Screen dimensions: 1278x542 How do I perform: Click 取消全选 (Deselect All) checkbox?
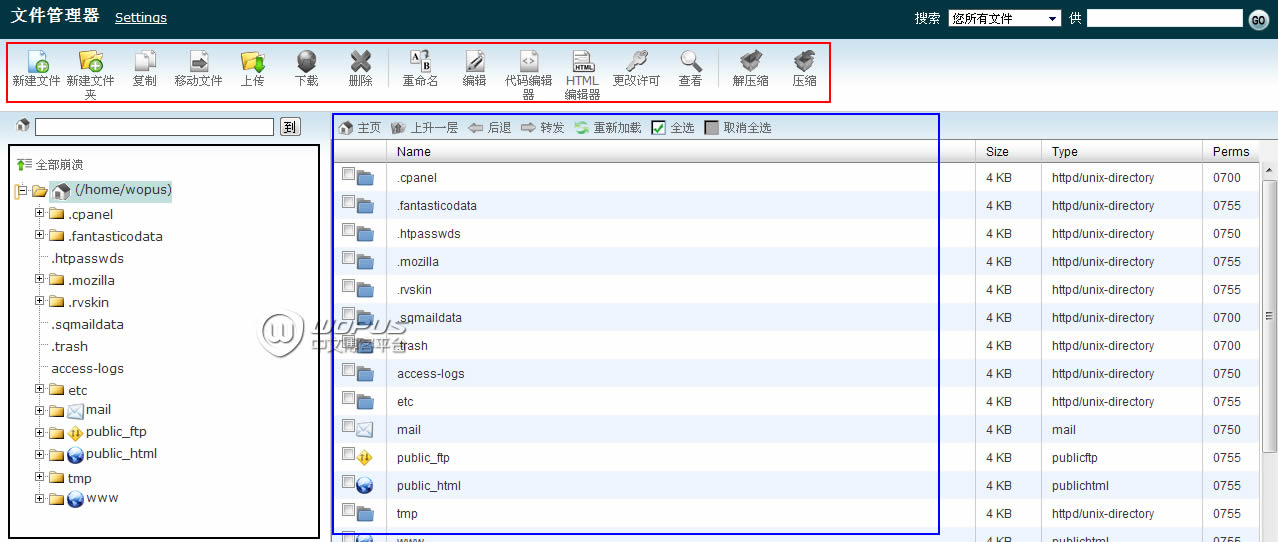coord(712,128)
